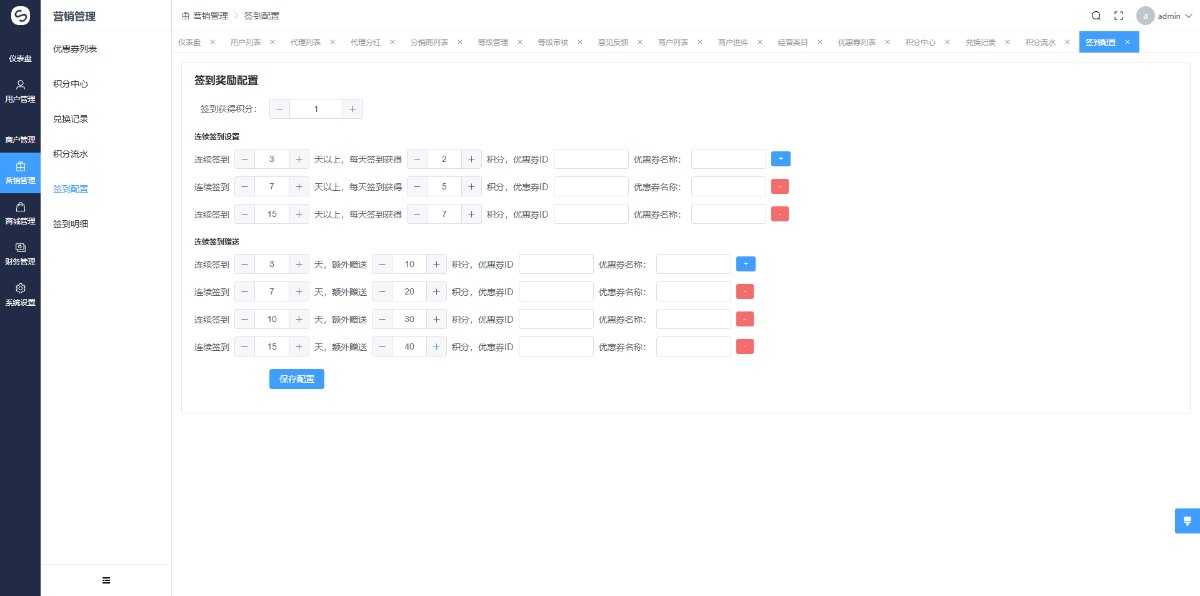
Task: Click the blue floating widget at right edge
Action: (1187, 521)
